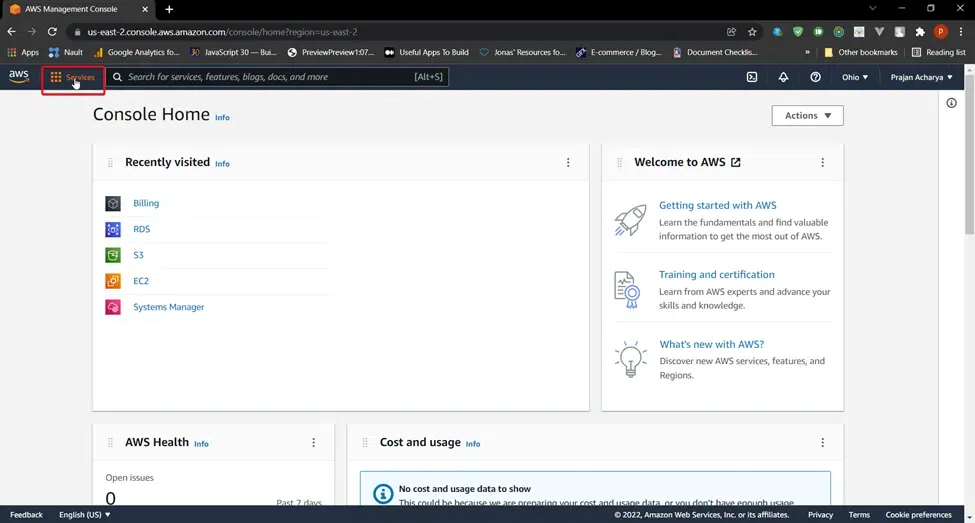Reload the page with refresh icon
The width and height of the screenshot is (975, 523).
[52, 32]
